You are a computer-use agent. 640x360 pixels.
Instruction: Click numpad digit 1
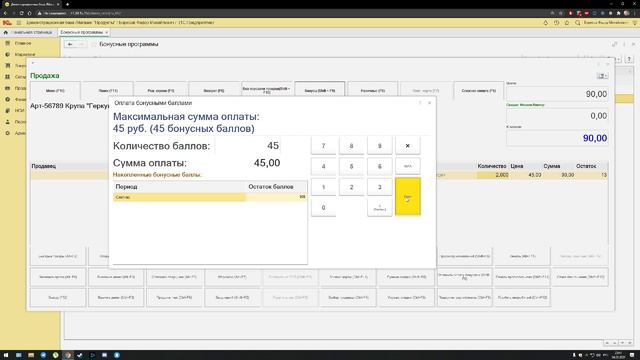click(x=323, y=187)
